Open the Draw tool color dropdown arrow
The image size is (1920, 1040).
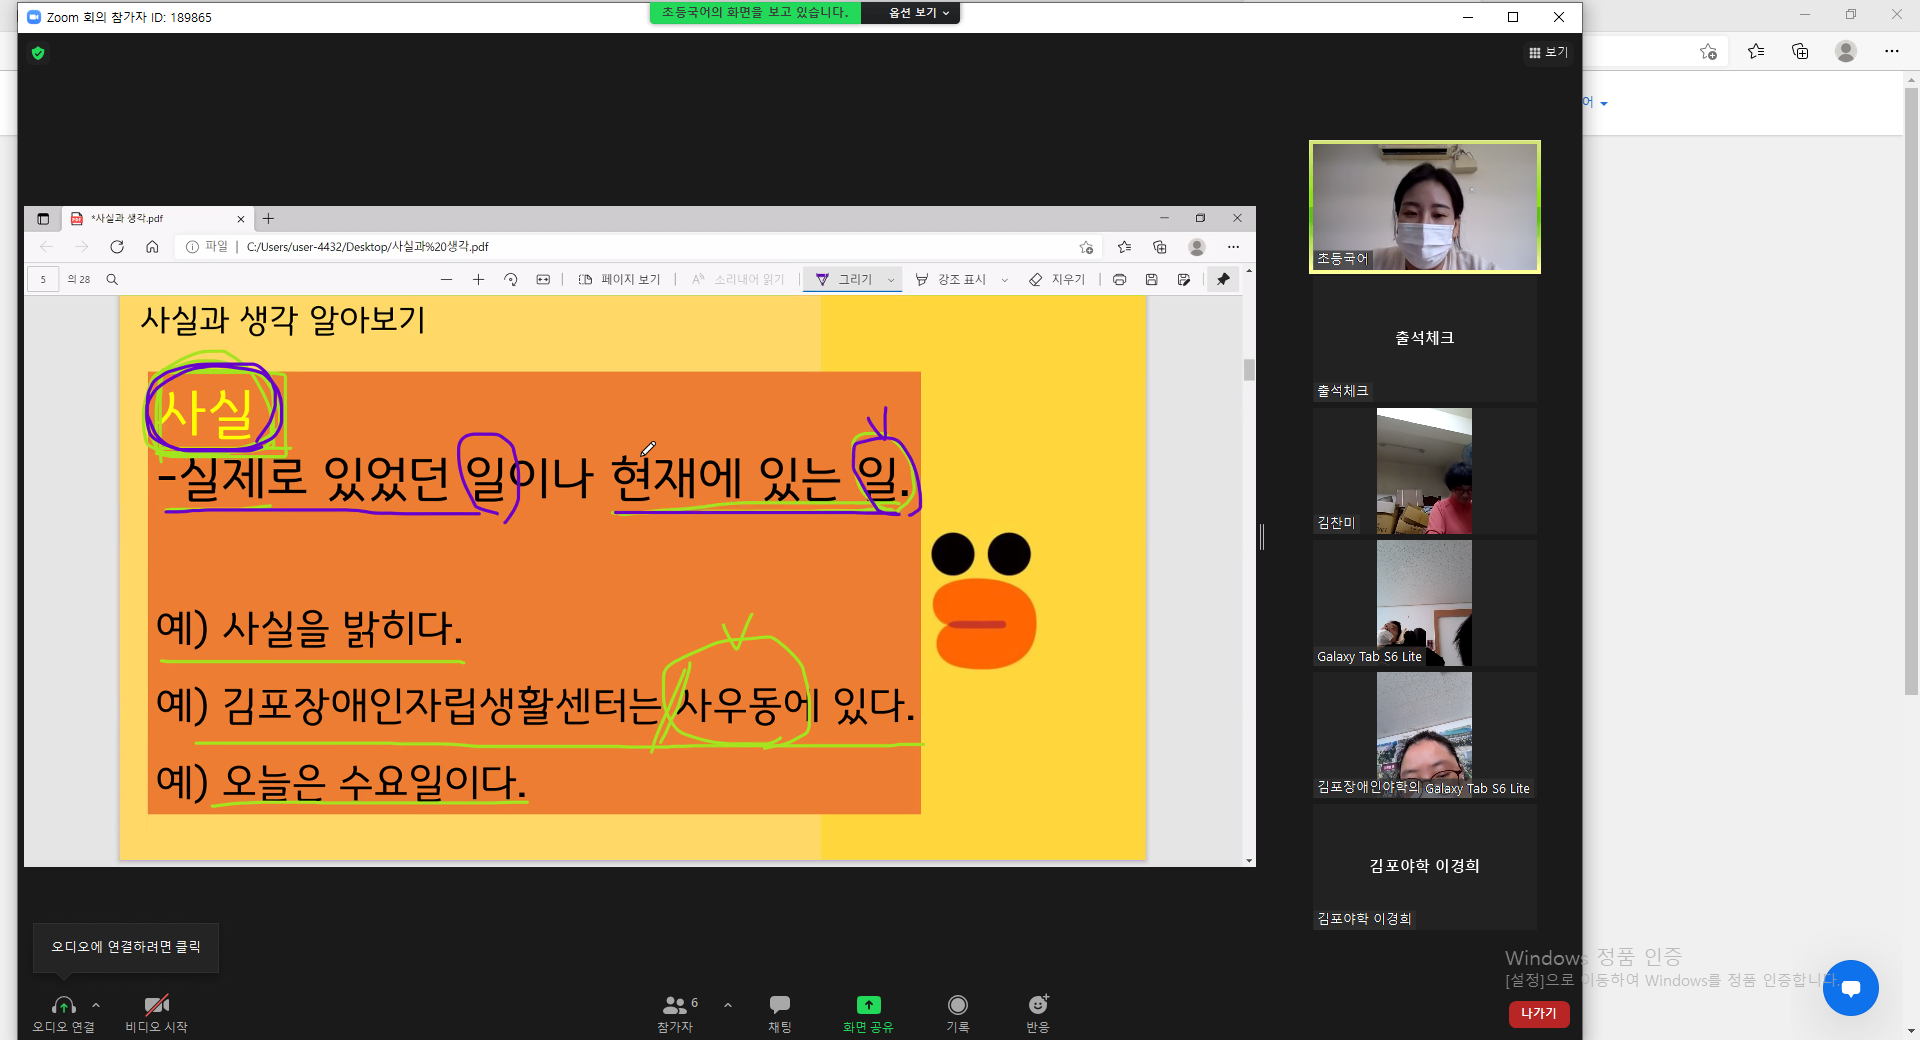(891, 280)
